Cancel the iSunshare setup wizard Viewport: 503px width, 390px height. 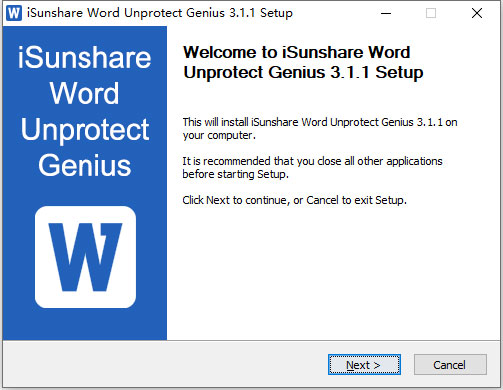(450, 365)
